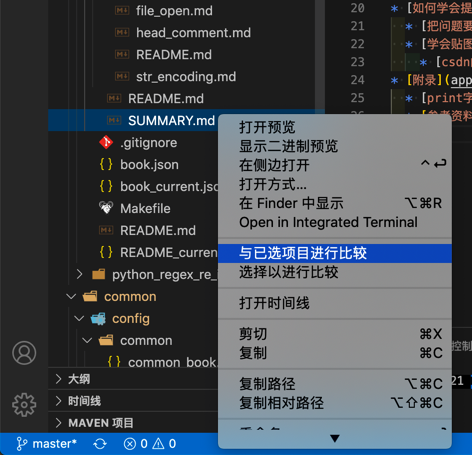This screenshot has width=472, height=455.
Task: Choose 打开方式... menu entry
Action: pyautogui.click(x=335, y=184)
